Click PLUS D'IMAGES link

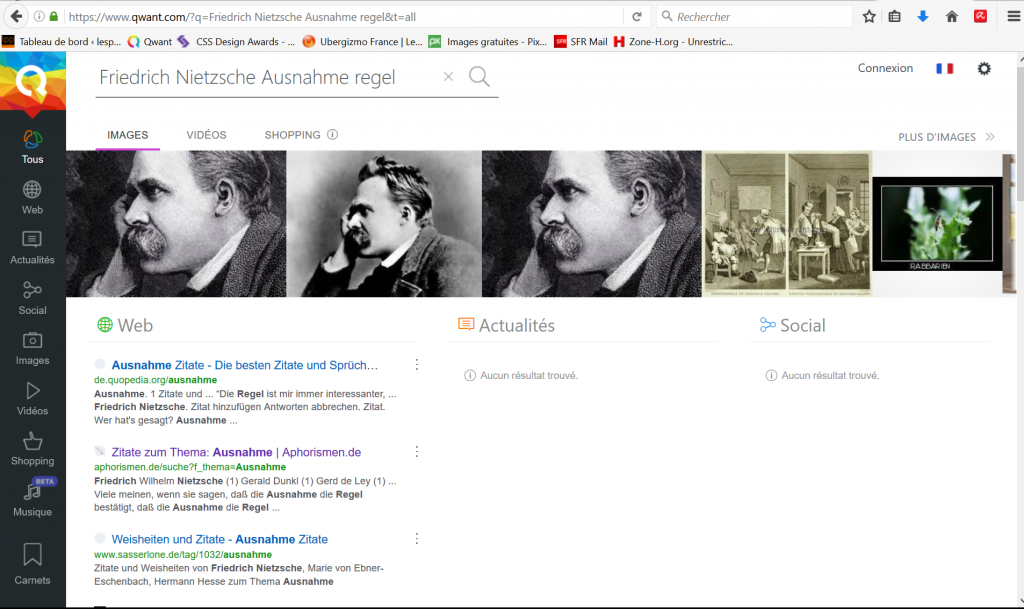tap(936, 137)
